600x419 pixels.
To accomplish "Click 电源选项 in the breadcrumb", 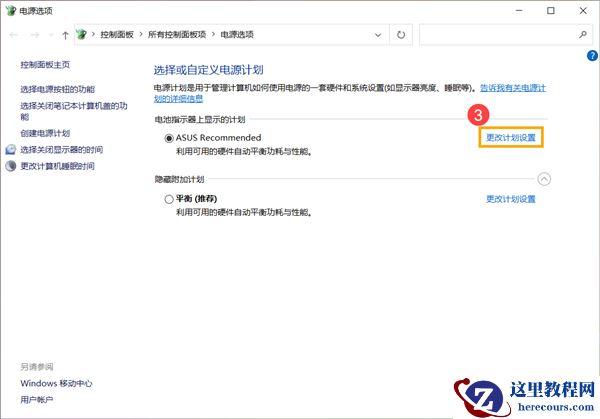I will pyautogui.click(x=237, y=34).
